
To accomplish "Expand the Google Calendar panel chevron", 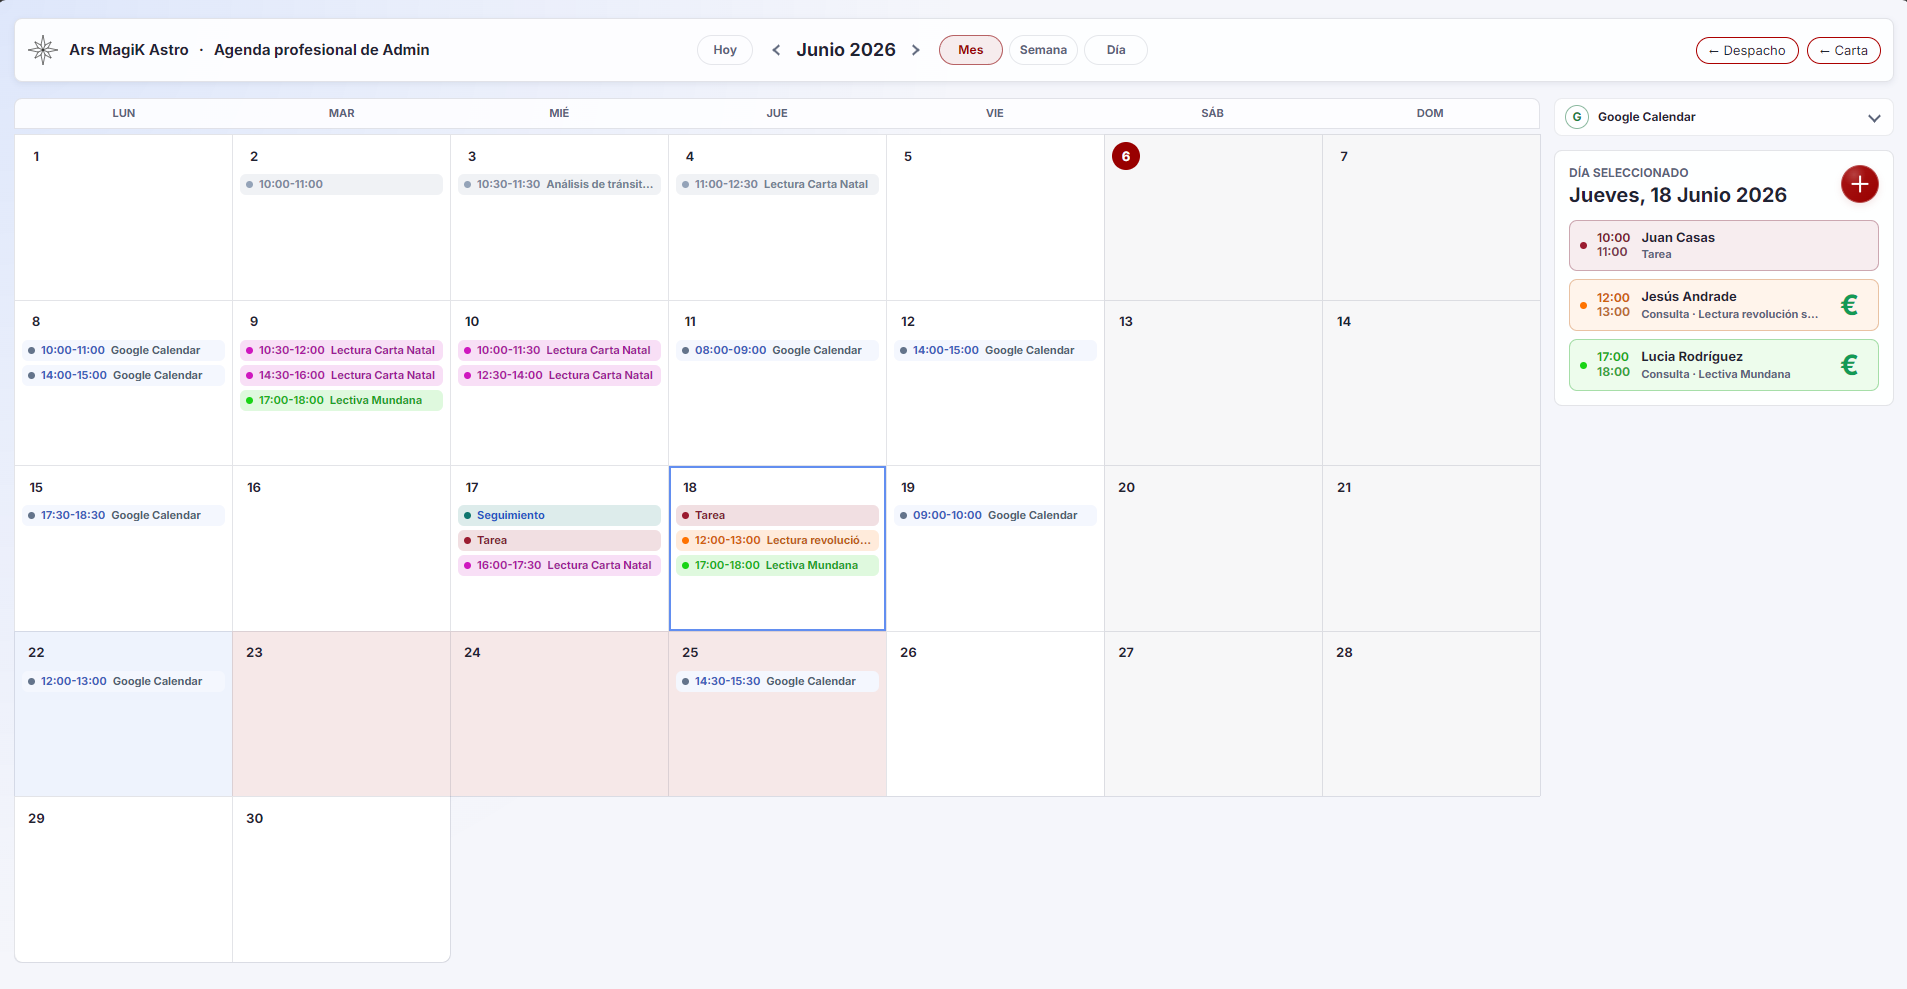I will (1874, 118).
